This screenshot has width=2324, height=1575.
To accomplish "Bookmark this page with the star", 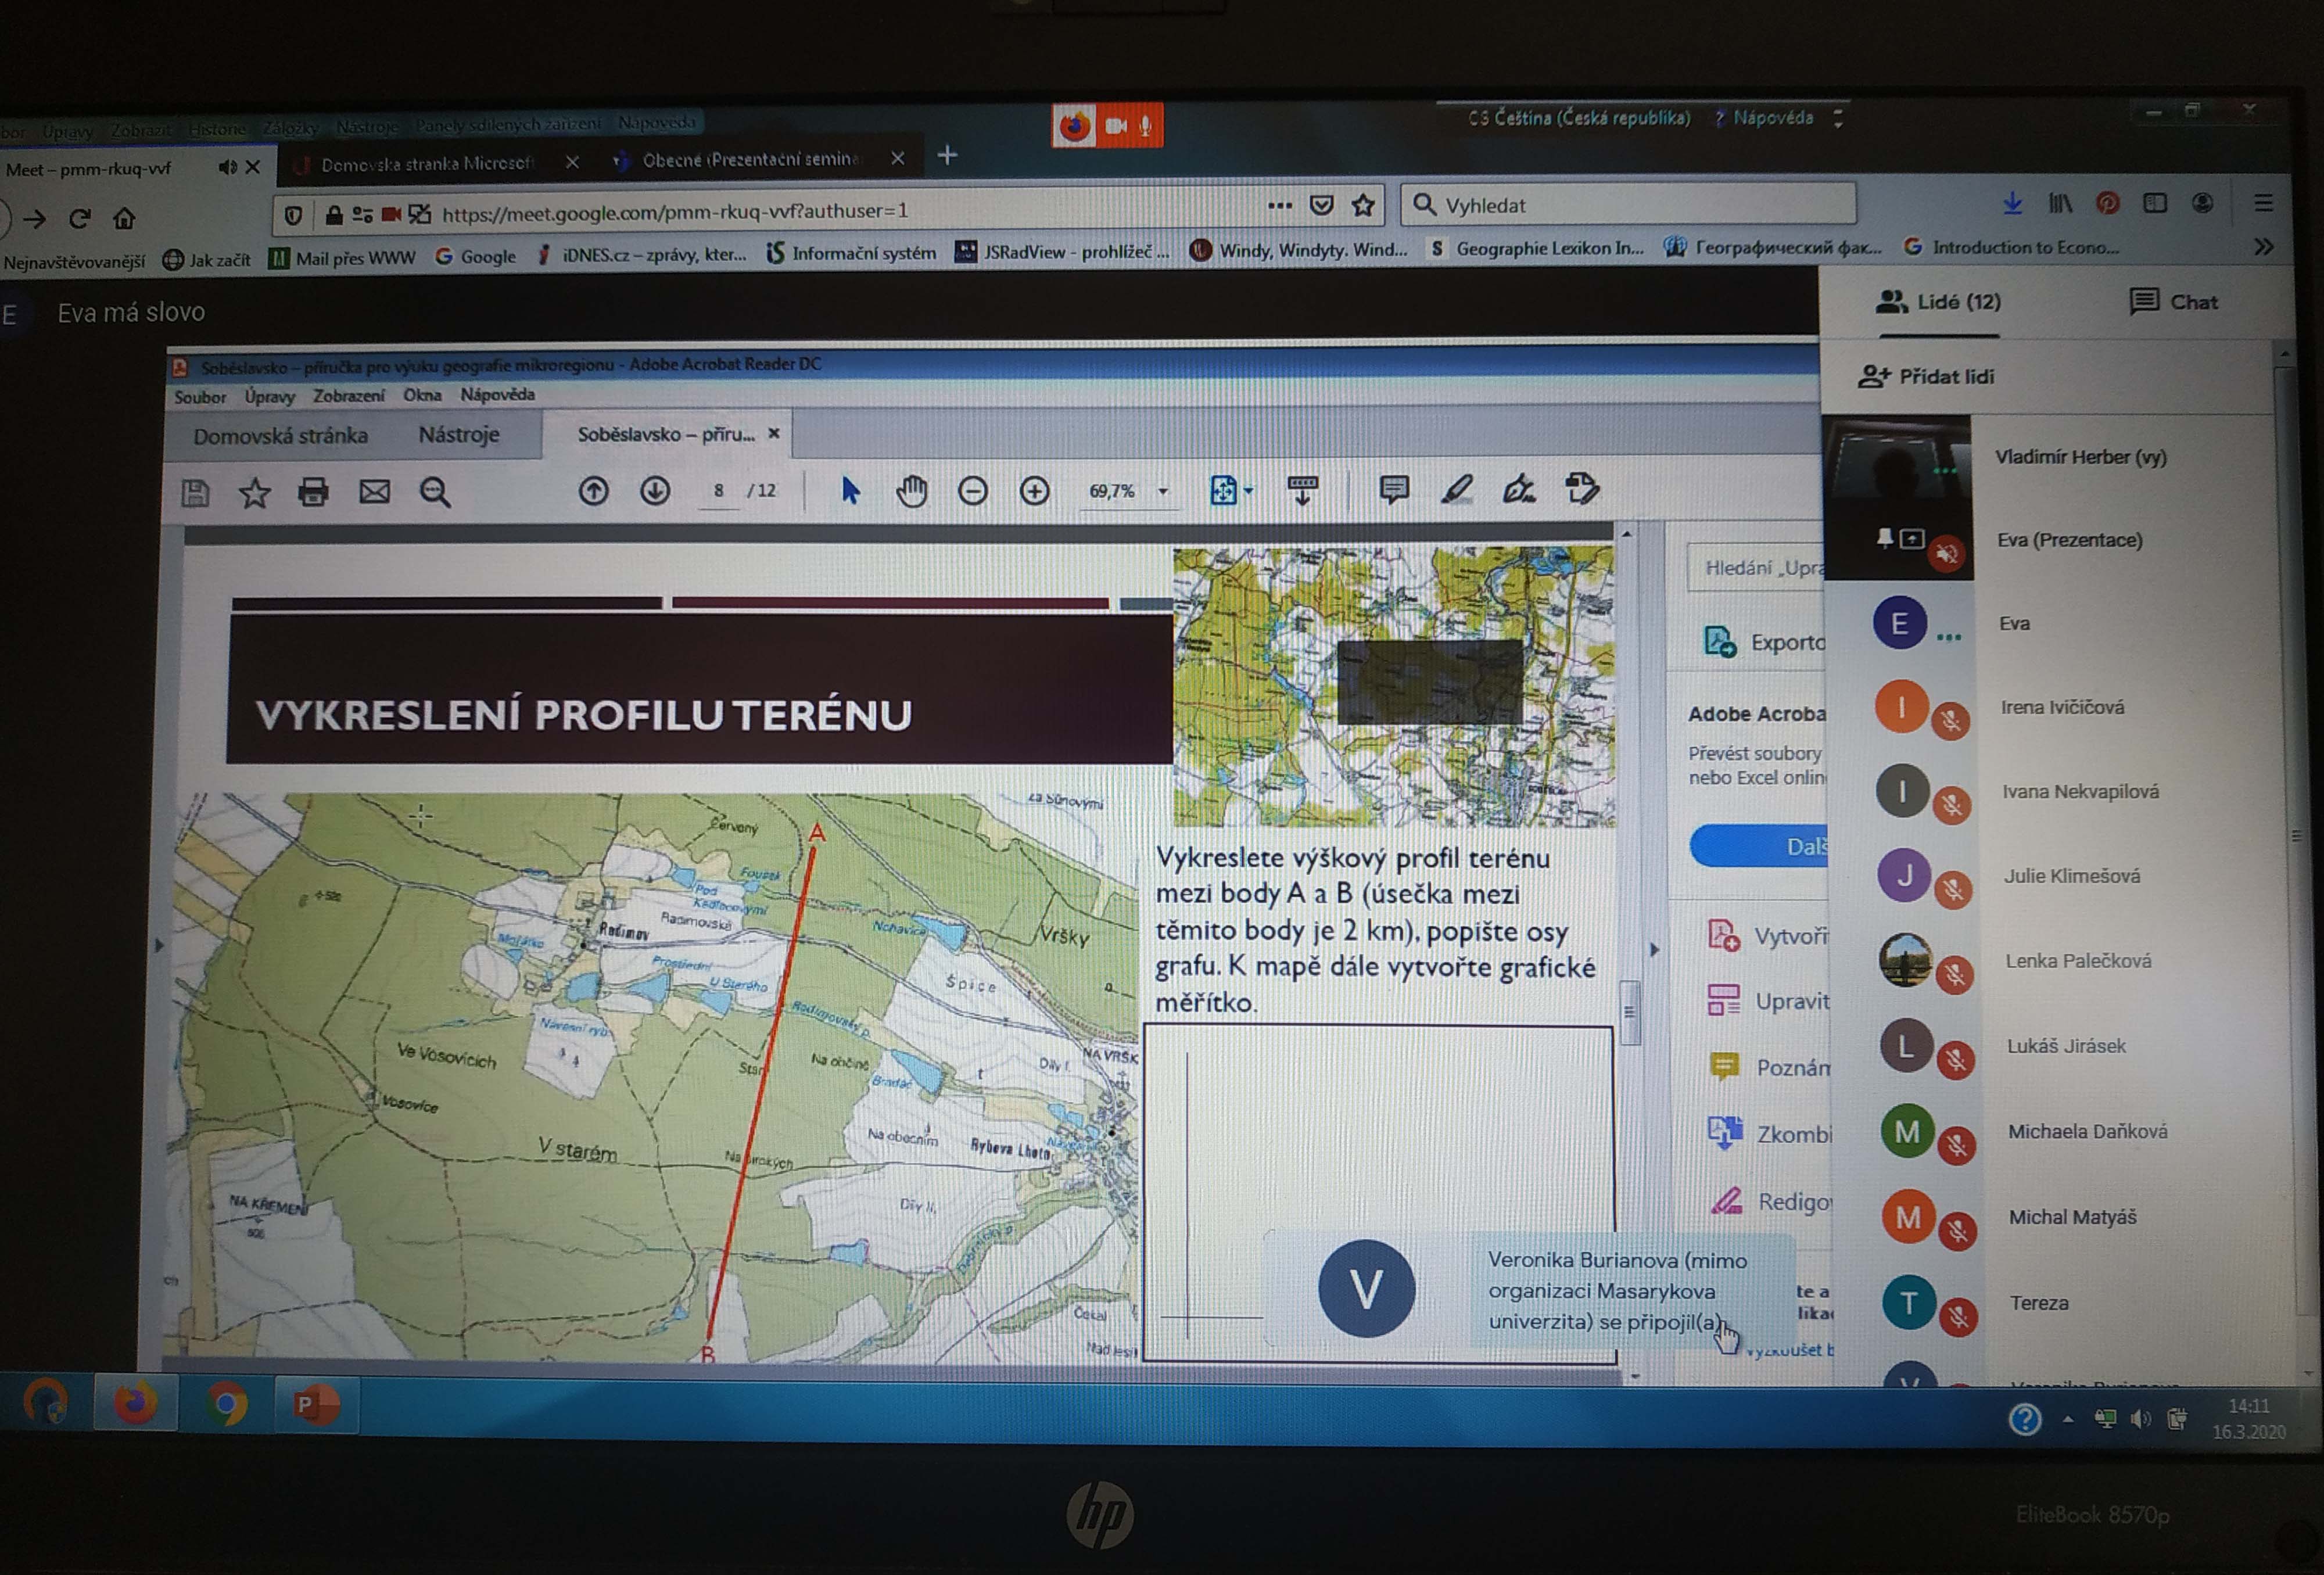I will click(1363, 205).
